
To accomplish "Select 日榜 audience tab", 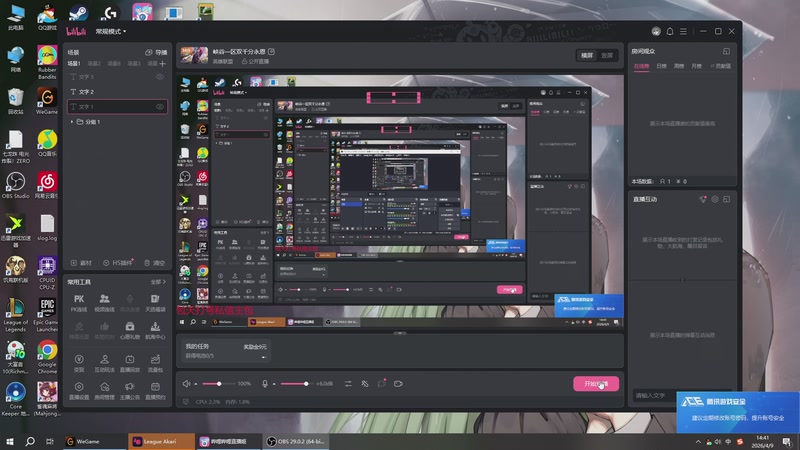I will click(661, 66).
